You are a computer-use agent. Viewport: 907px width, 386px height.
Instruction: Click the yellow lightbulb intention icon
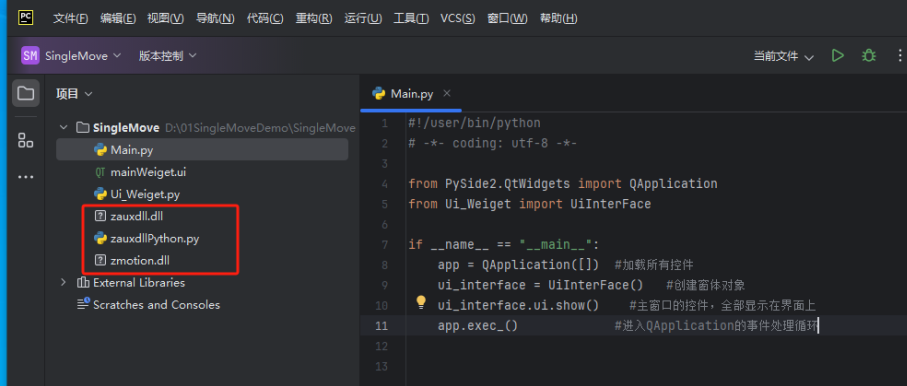tap(421, 302)
